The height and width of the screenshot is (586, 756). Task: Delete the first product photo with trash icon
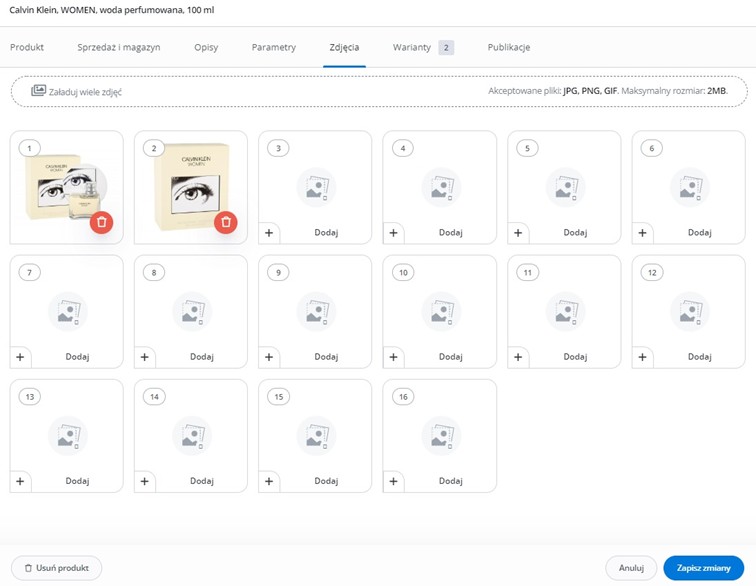coord(101,222)
